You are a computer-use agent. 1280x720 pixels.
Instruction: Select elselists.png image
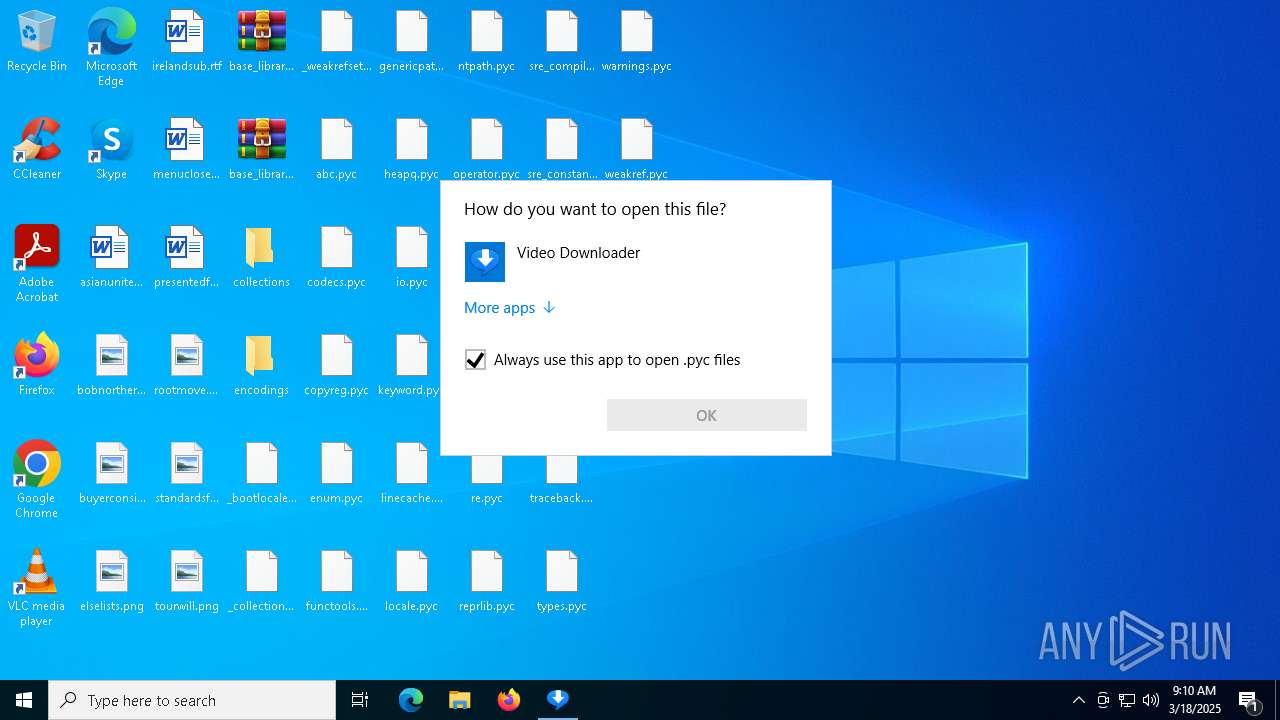(111, 582)
